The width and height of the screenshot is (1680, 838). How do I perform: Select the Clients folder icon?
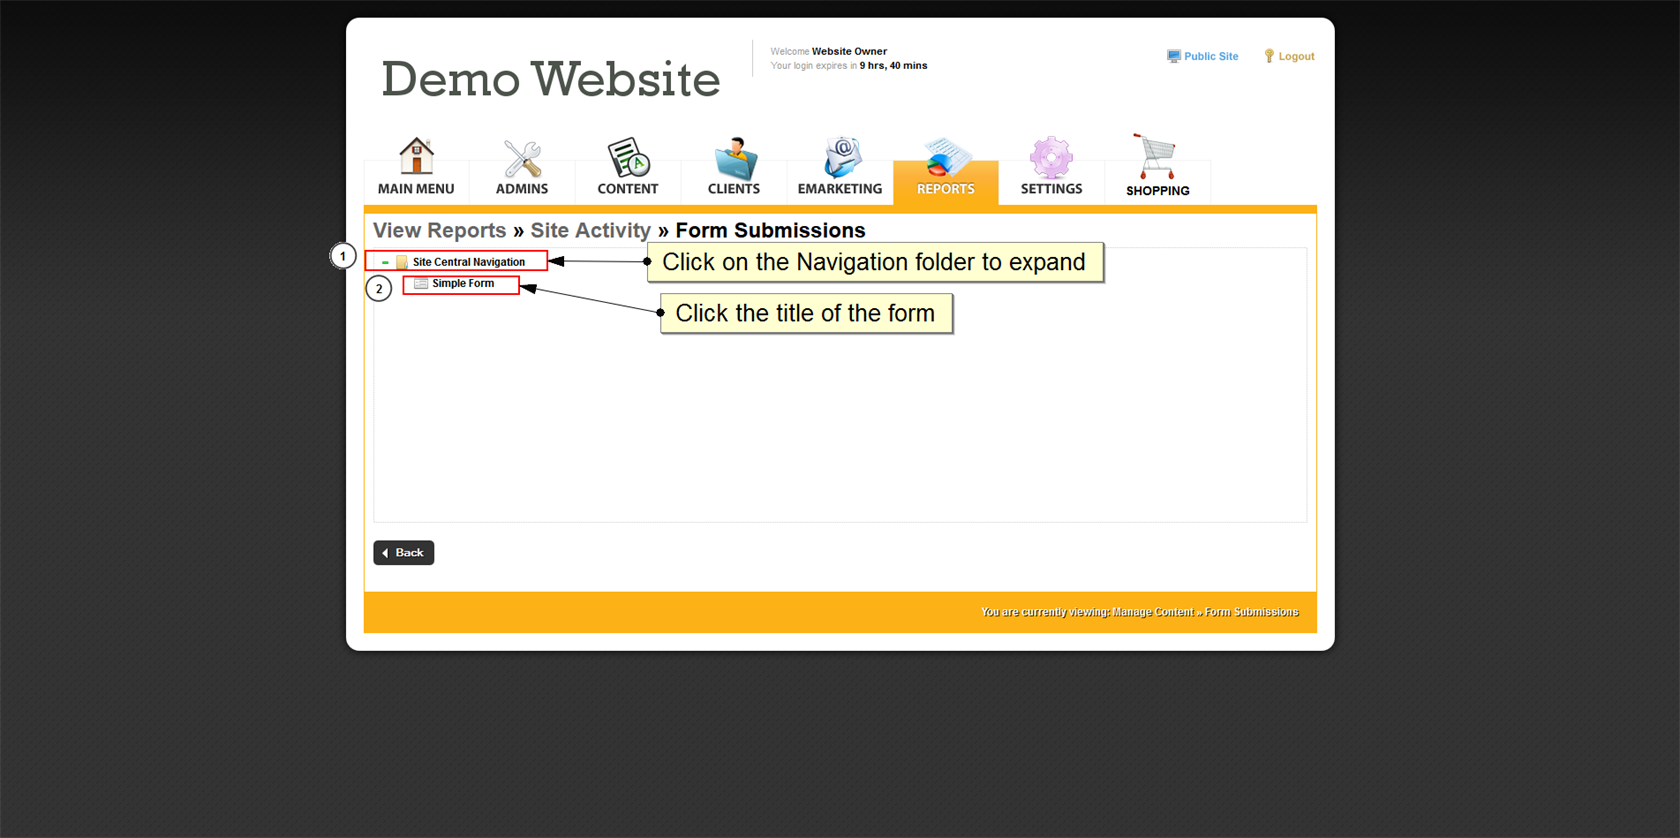tap(734, 158)
